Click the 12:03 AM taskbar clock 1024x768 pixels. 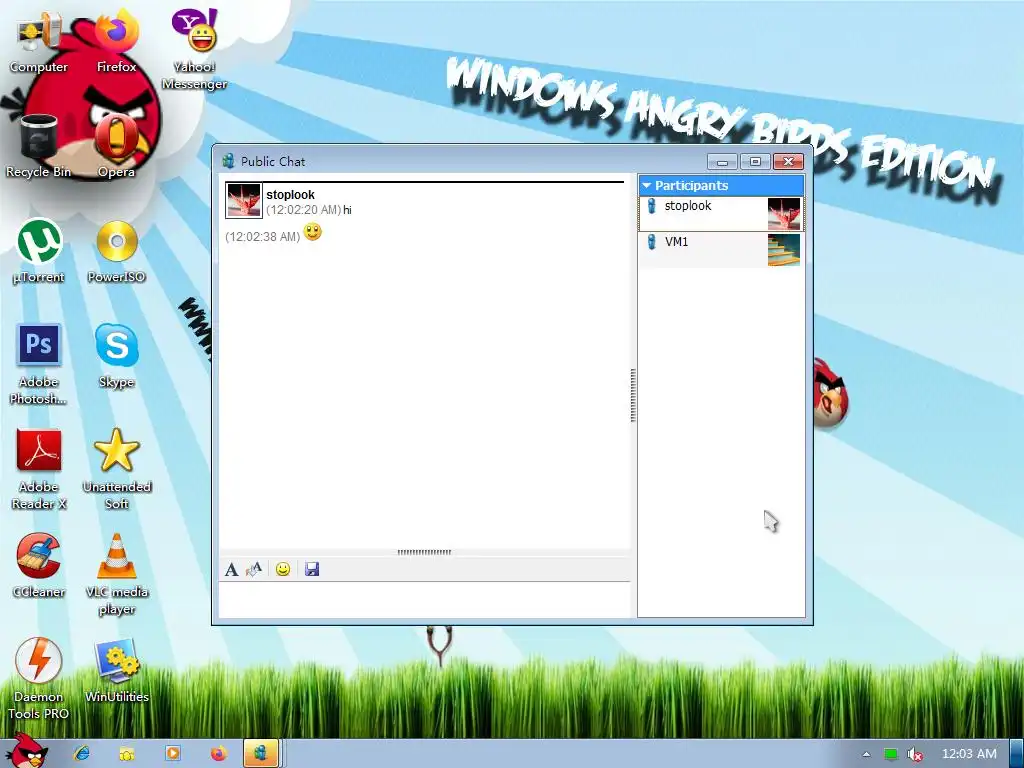point(969,754)
